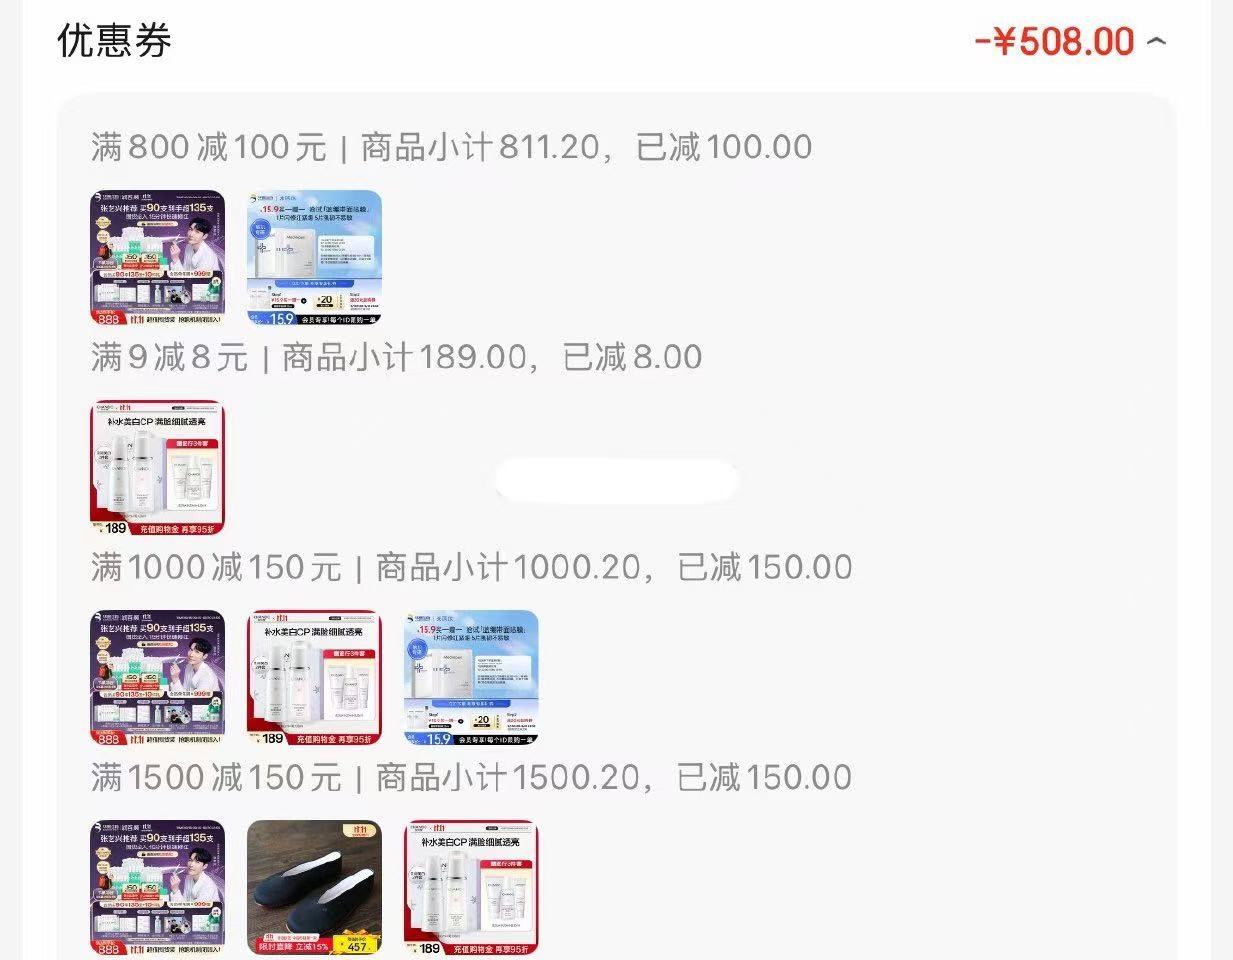Viewport: 1233px width, 960px height.
Task: Open the toothpaste product under 满1500减150元
Action: pyautogui.click(x=157, y=888)
